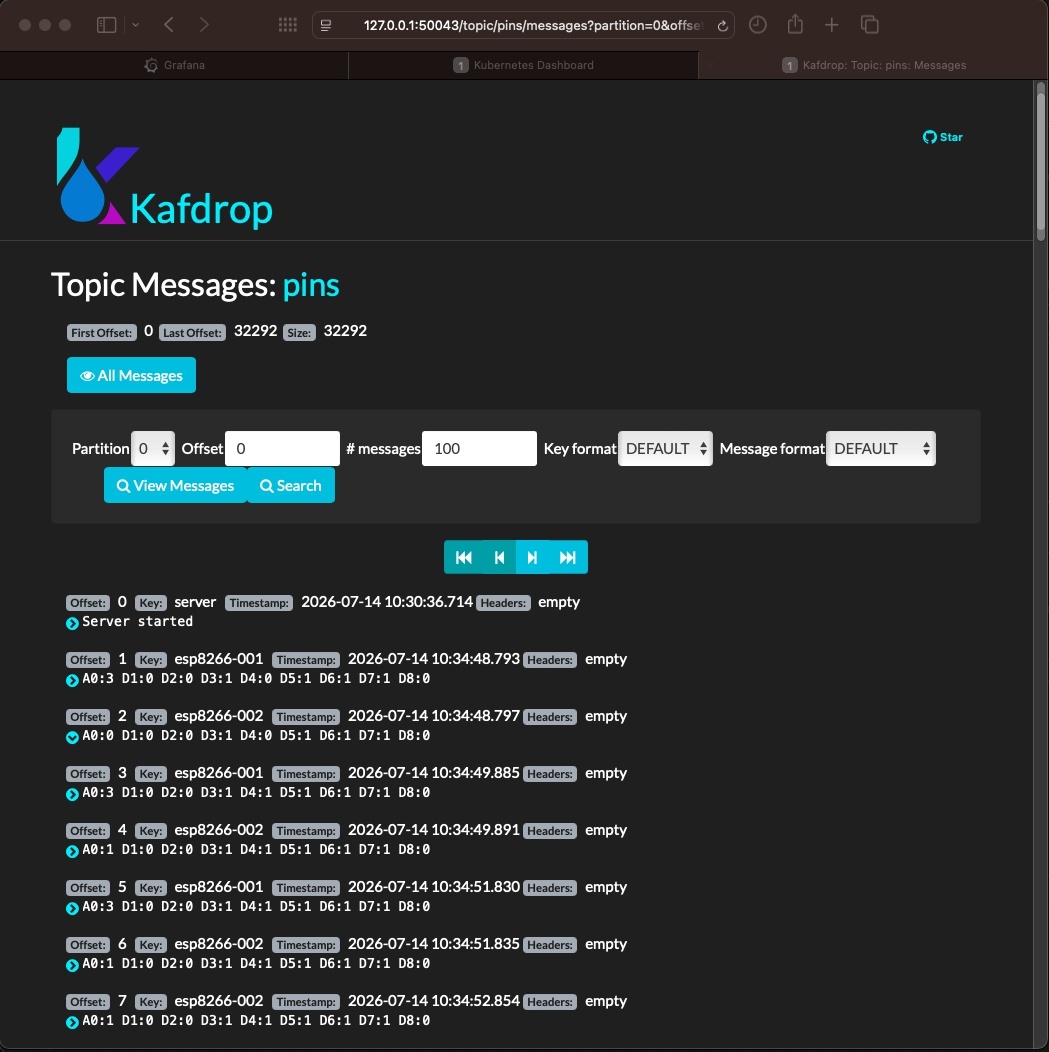Switch to the Grafana tab
Image resolution: width=1049 pixels, height=1052 pixels.
(174, 65)
